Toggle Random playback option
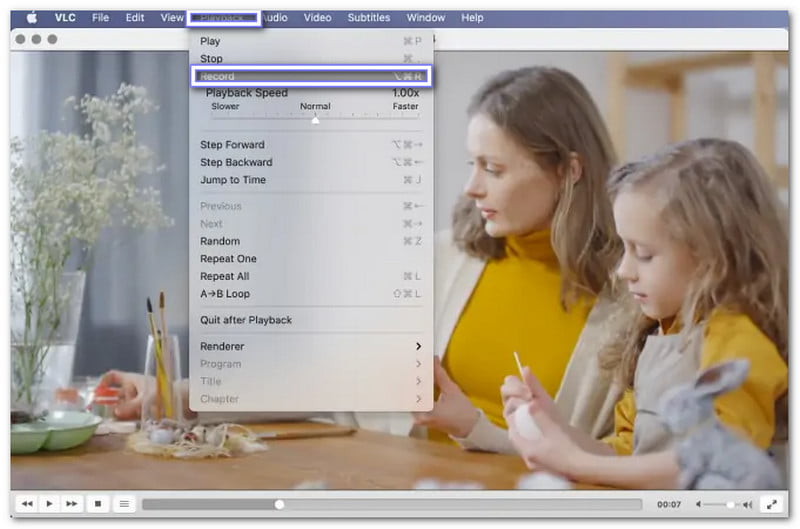 click(220, 241)
